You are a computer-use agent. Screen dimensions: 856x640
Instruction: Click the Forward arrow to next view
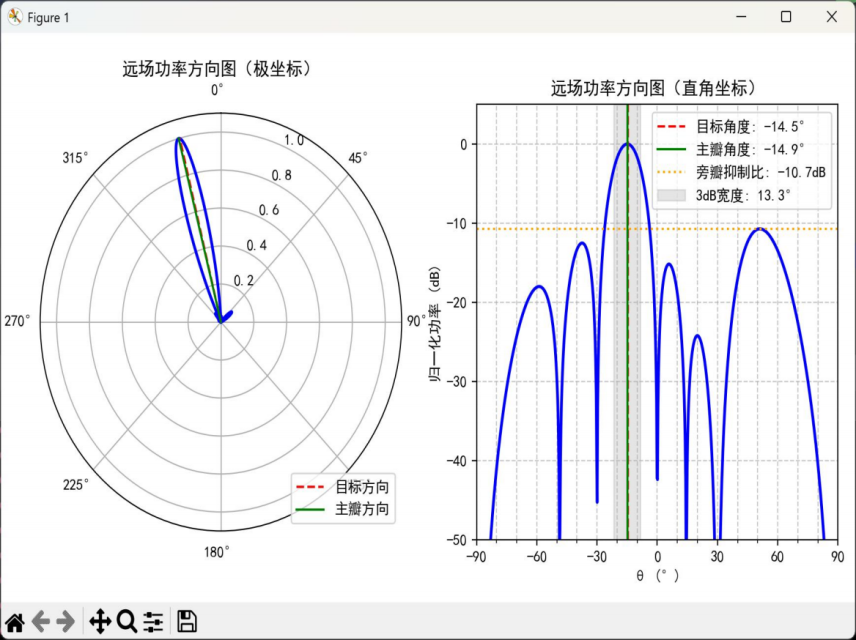click(x=66, y=621)
